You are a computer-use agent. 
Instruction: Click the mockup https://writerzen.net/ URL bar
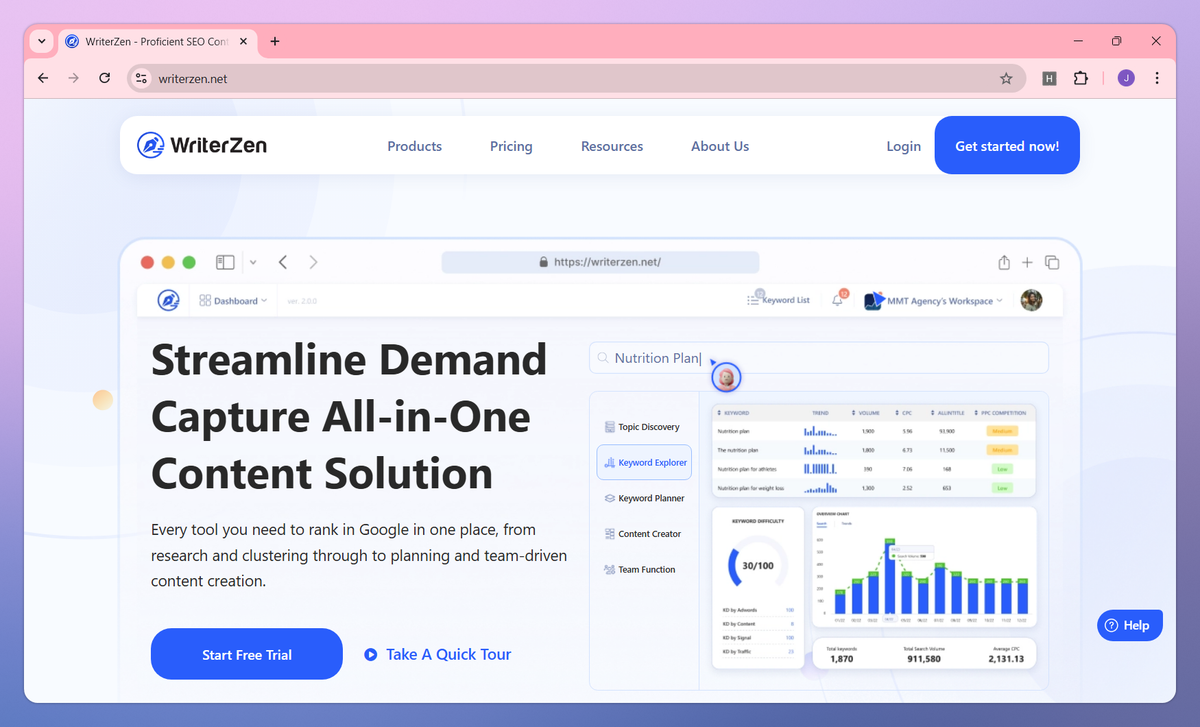[600, 262]
